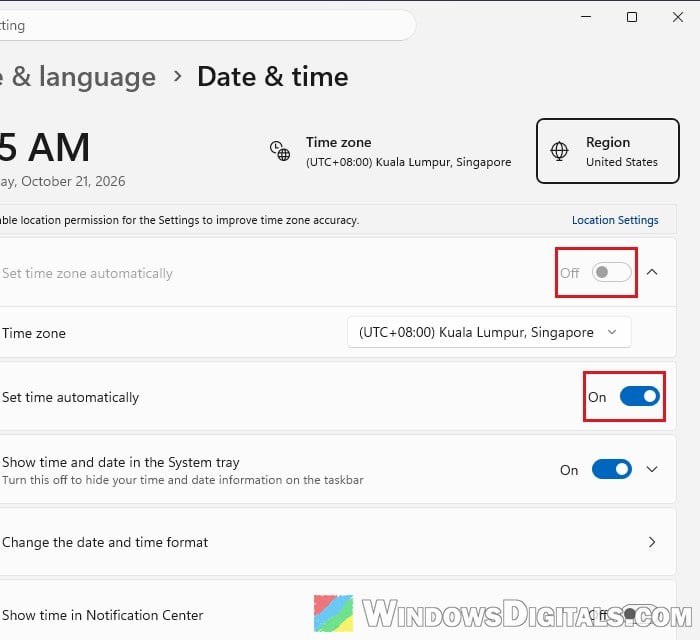Image resolution: width=700 pixels, height=640 pixels.
Task: Open the Region United States card
Action: pyautogui.click(x=608, y=151)
